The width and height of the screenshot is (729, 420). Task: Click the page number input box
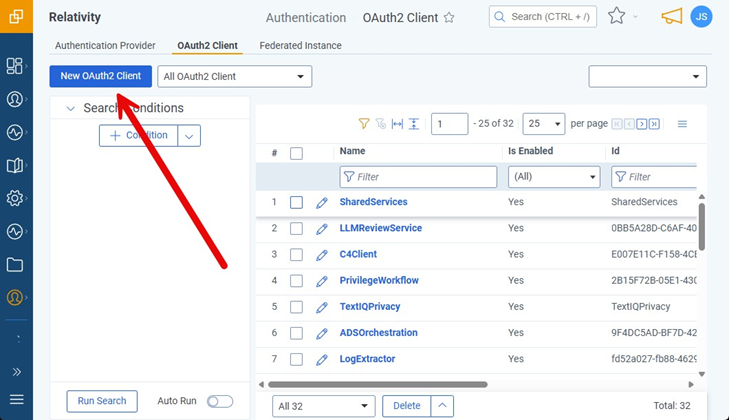point(449,124)
